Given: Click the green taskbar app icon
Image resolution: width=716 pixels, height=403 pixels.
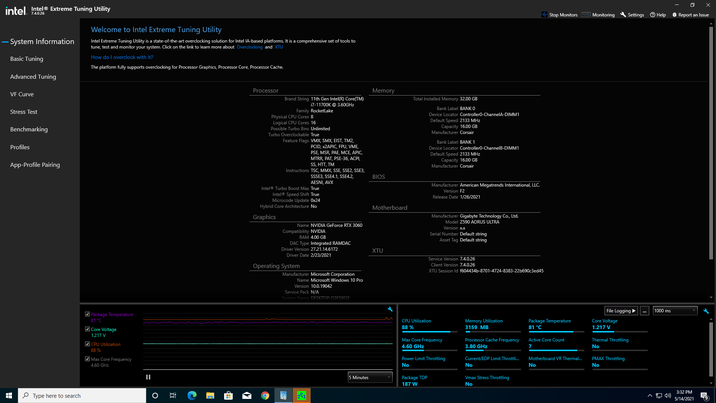Looking at the screenshot, I should tap(301, 395).
